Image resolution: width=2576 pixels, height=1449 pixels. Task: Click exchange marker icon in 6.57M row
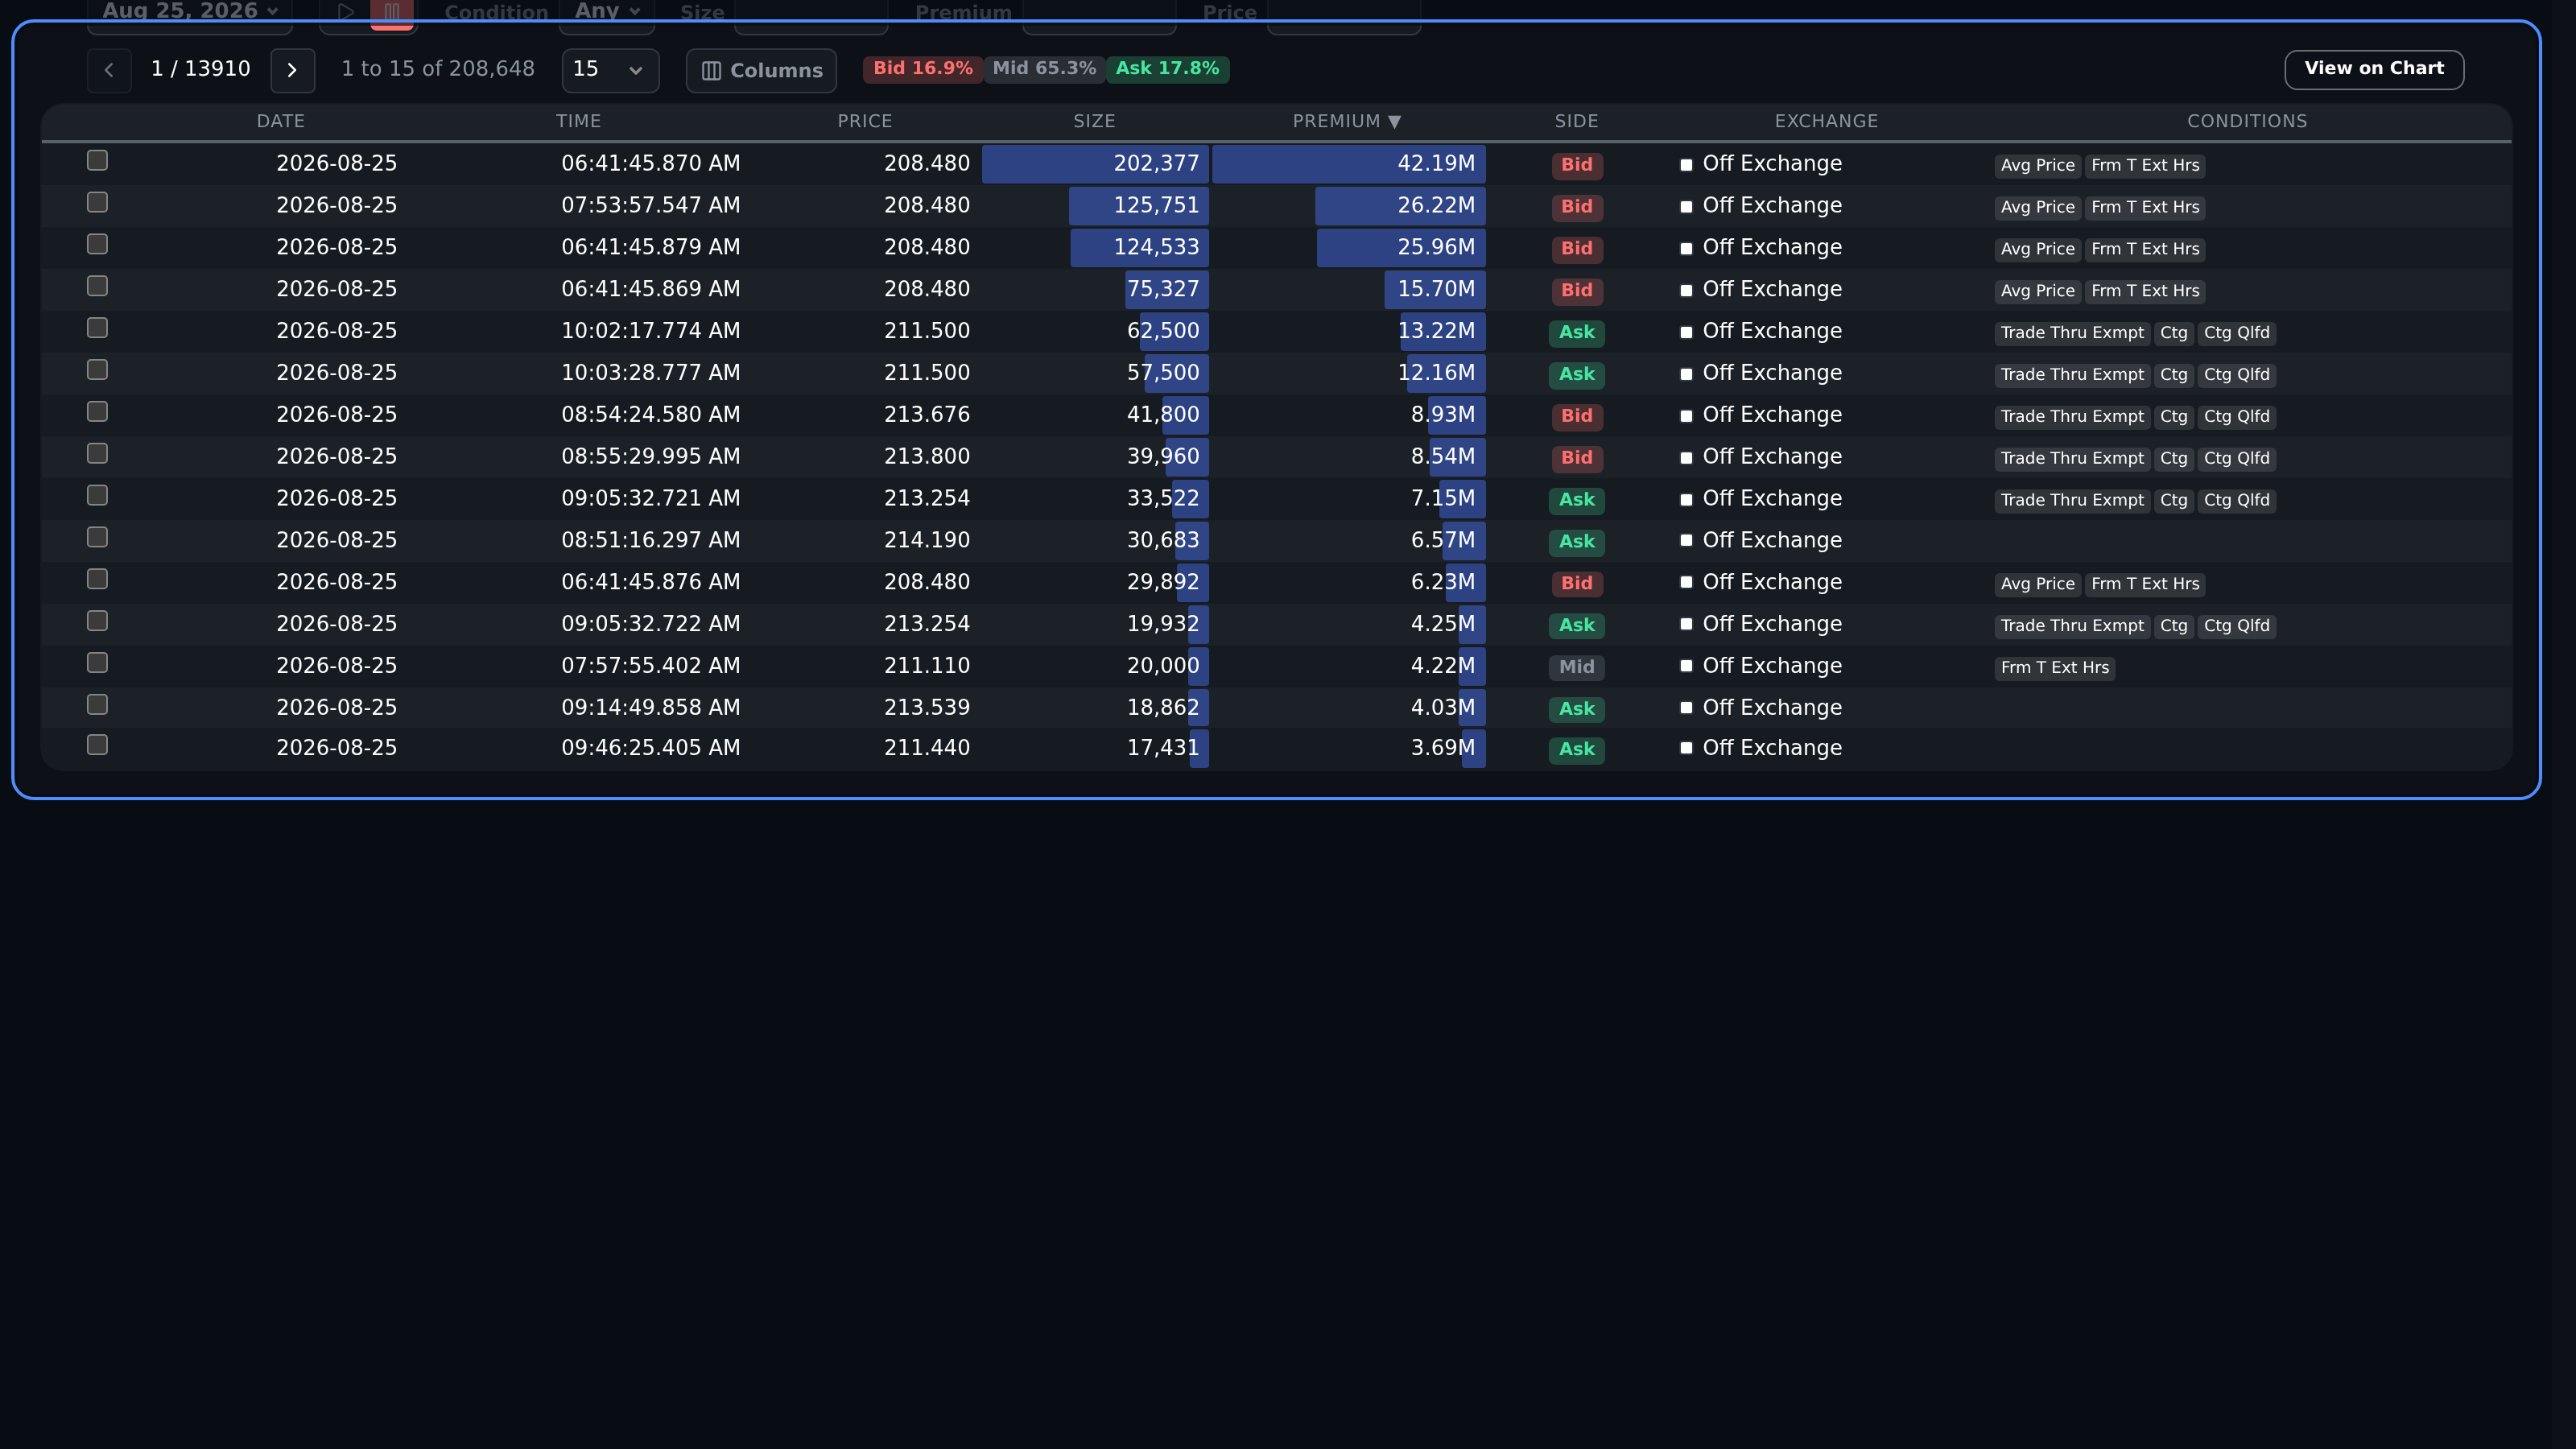(x=1686, y=540)
